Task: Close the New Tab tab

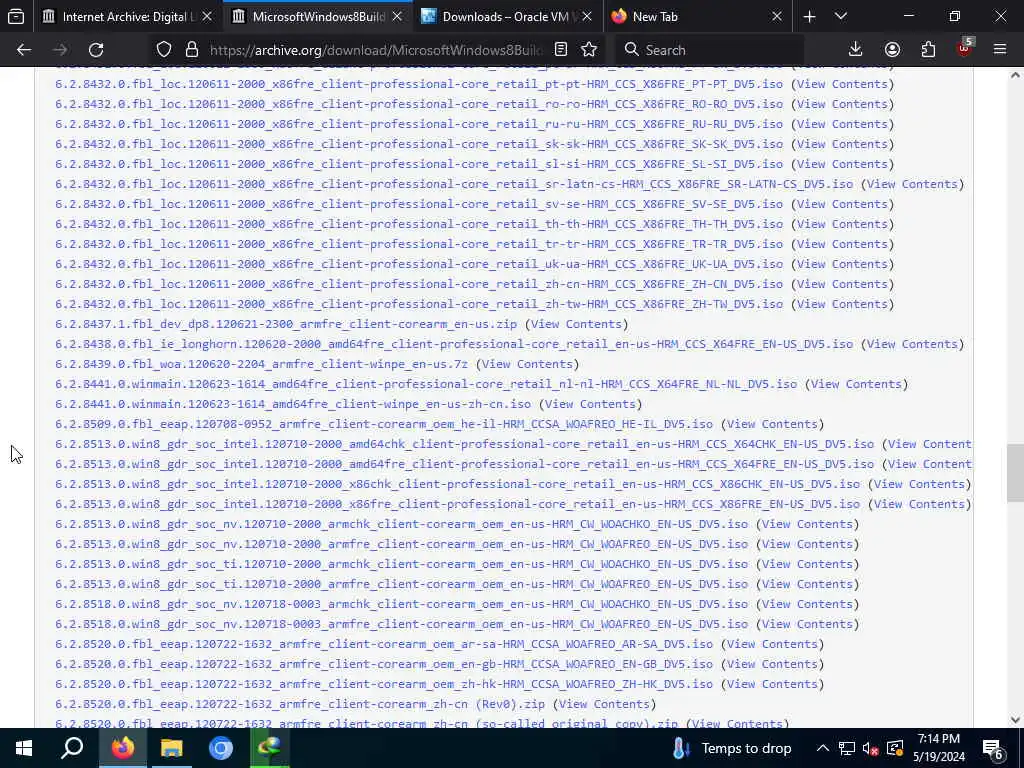Action: 776,16
